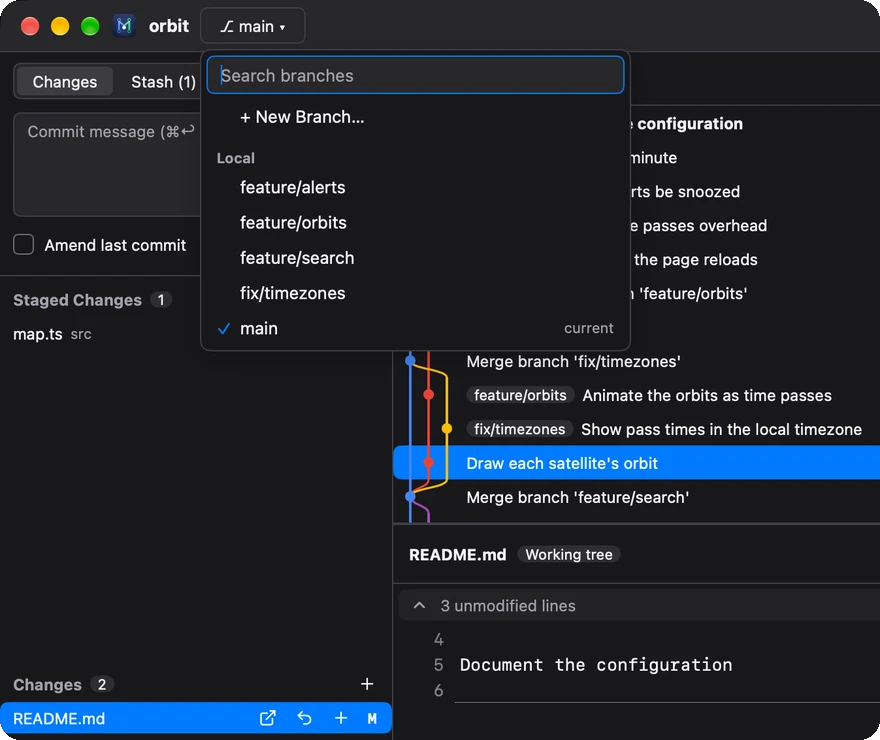Click the fix/timezones branch tag in graph
This screenshot has width=880, height=740.
point(520,429)
